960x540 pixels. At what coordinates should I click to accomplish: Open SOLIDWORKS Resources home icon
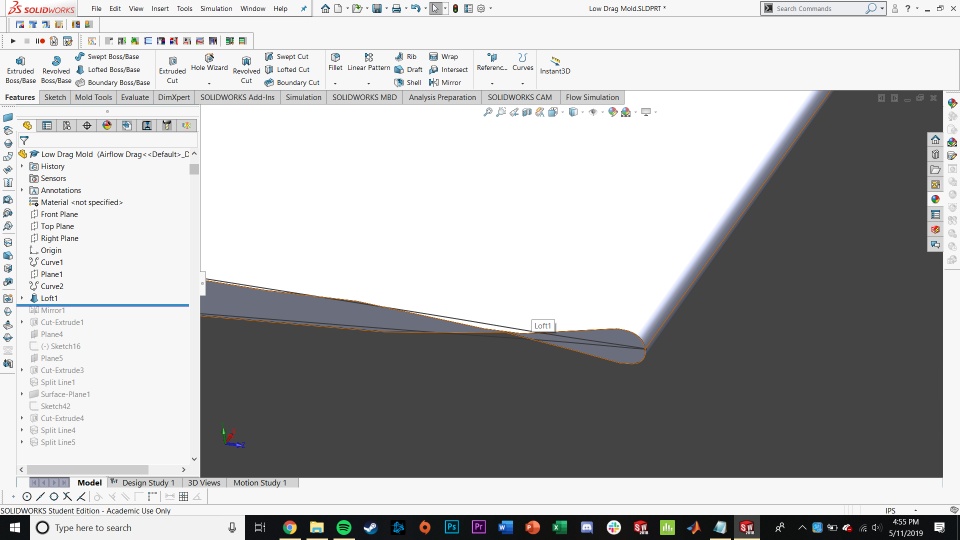tap(936, 140)
